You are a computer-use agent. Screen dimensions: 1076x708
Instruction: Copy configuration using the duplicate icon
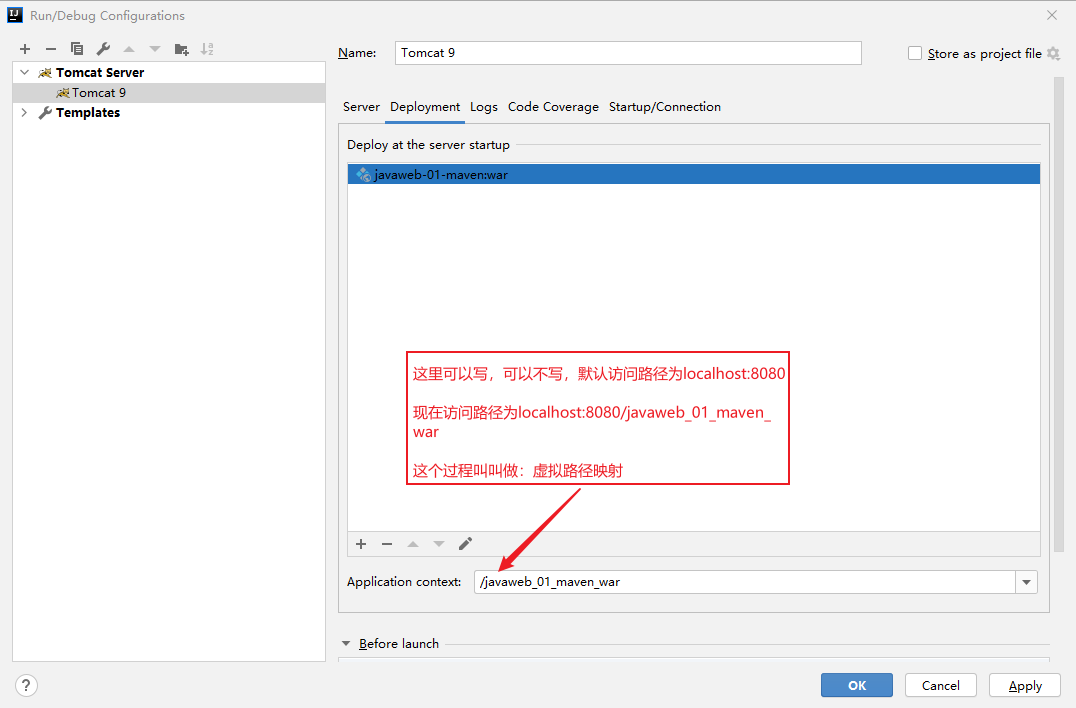point(77,49)
